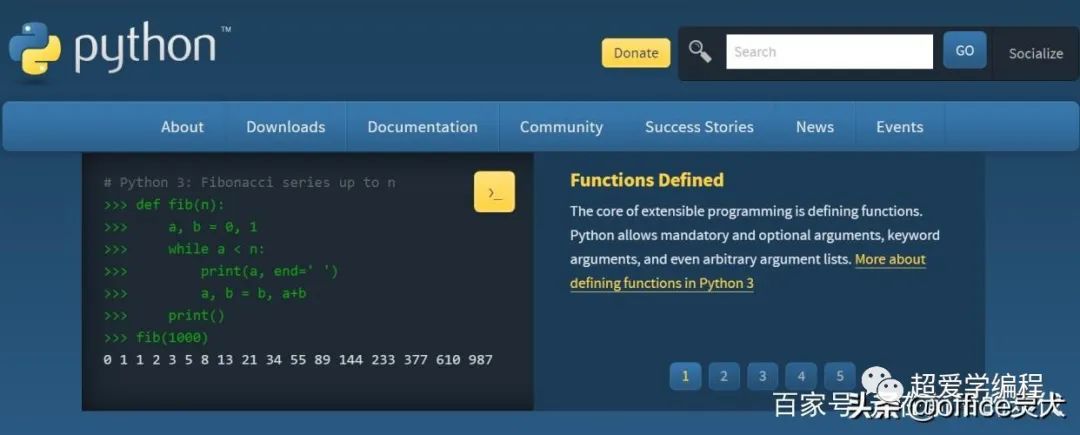This screenshot has height=435, width=1080.
Task: Launch the interactive shell yellow button
Action: click(494, 191)
